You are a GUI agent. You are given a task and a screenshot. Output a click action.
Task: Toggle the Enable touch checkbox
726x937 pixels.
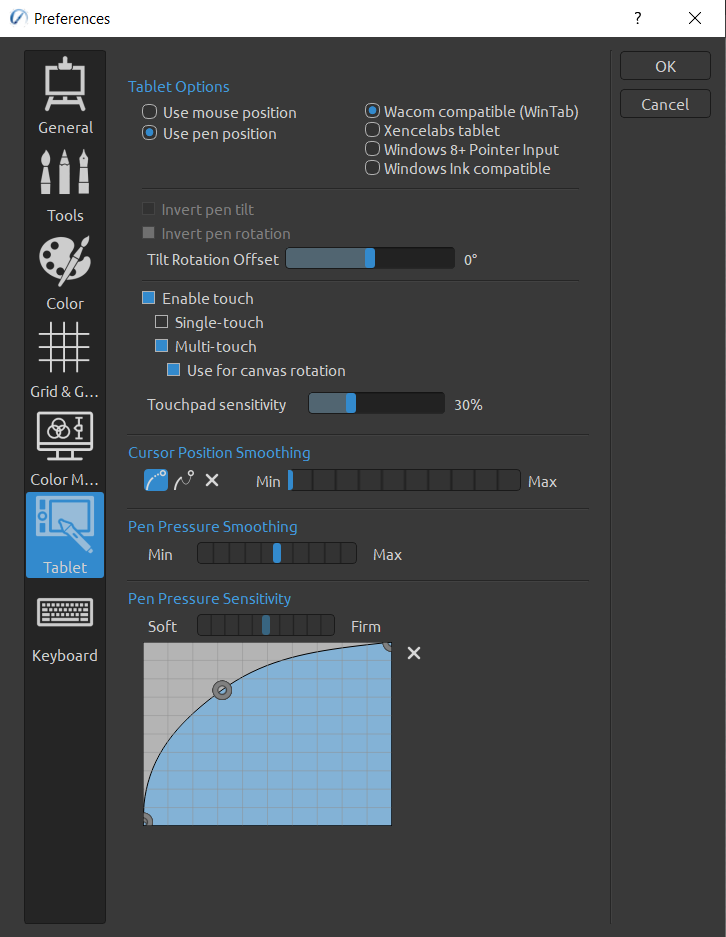point(149,298)
